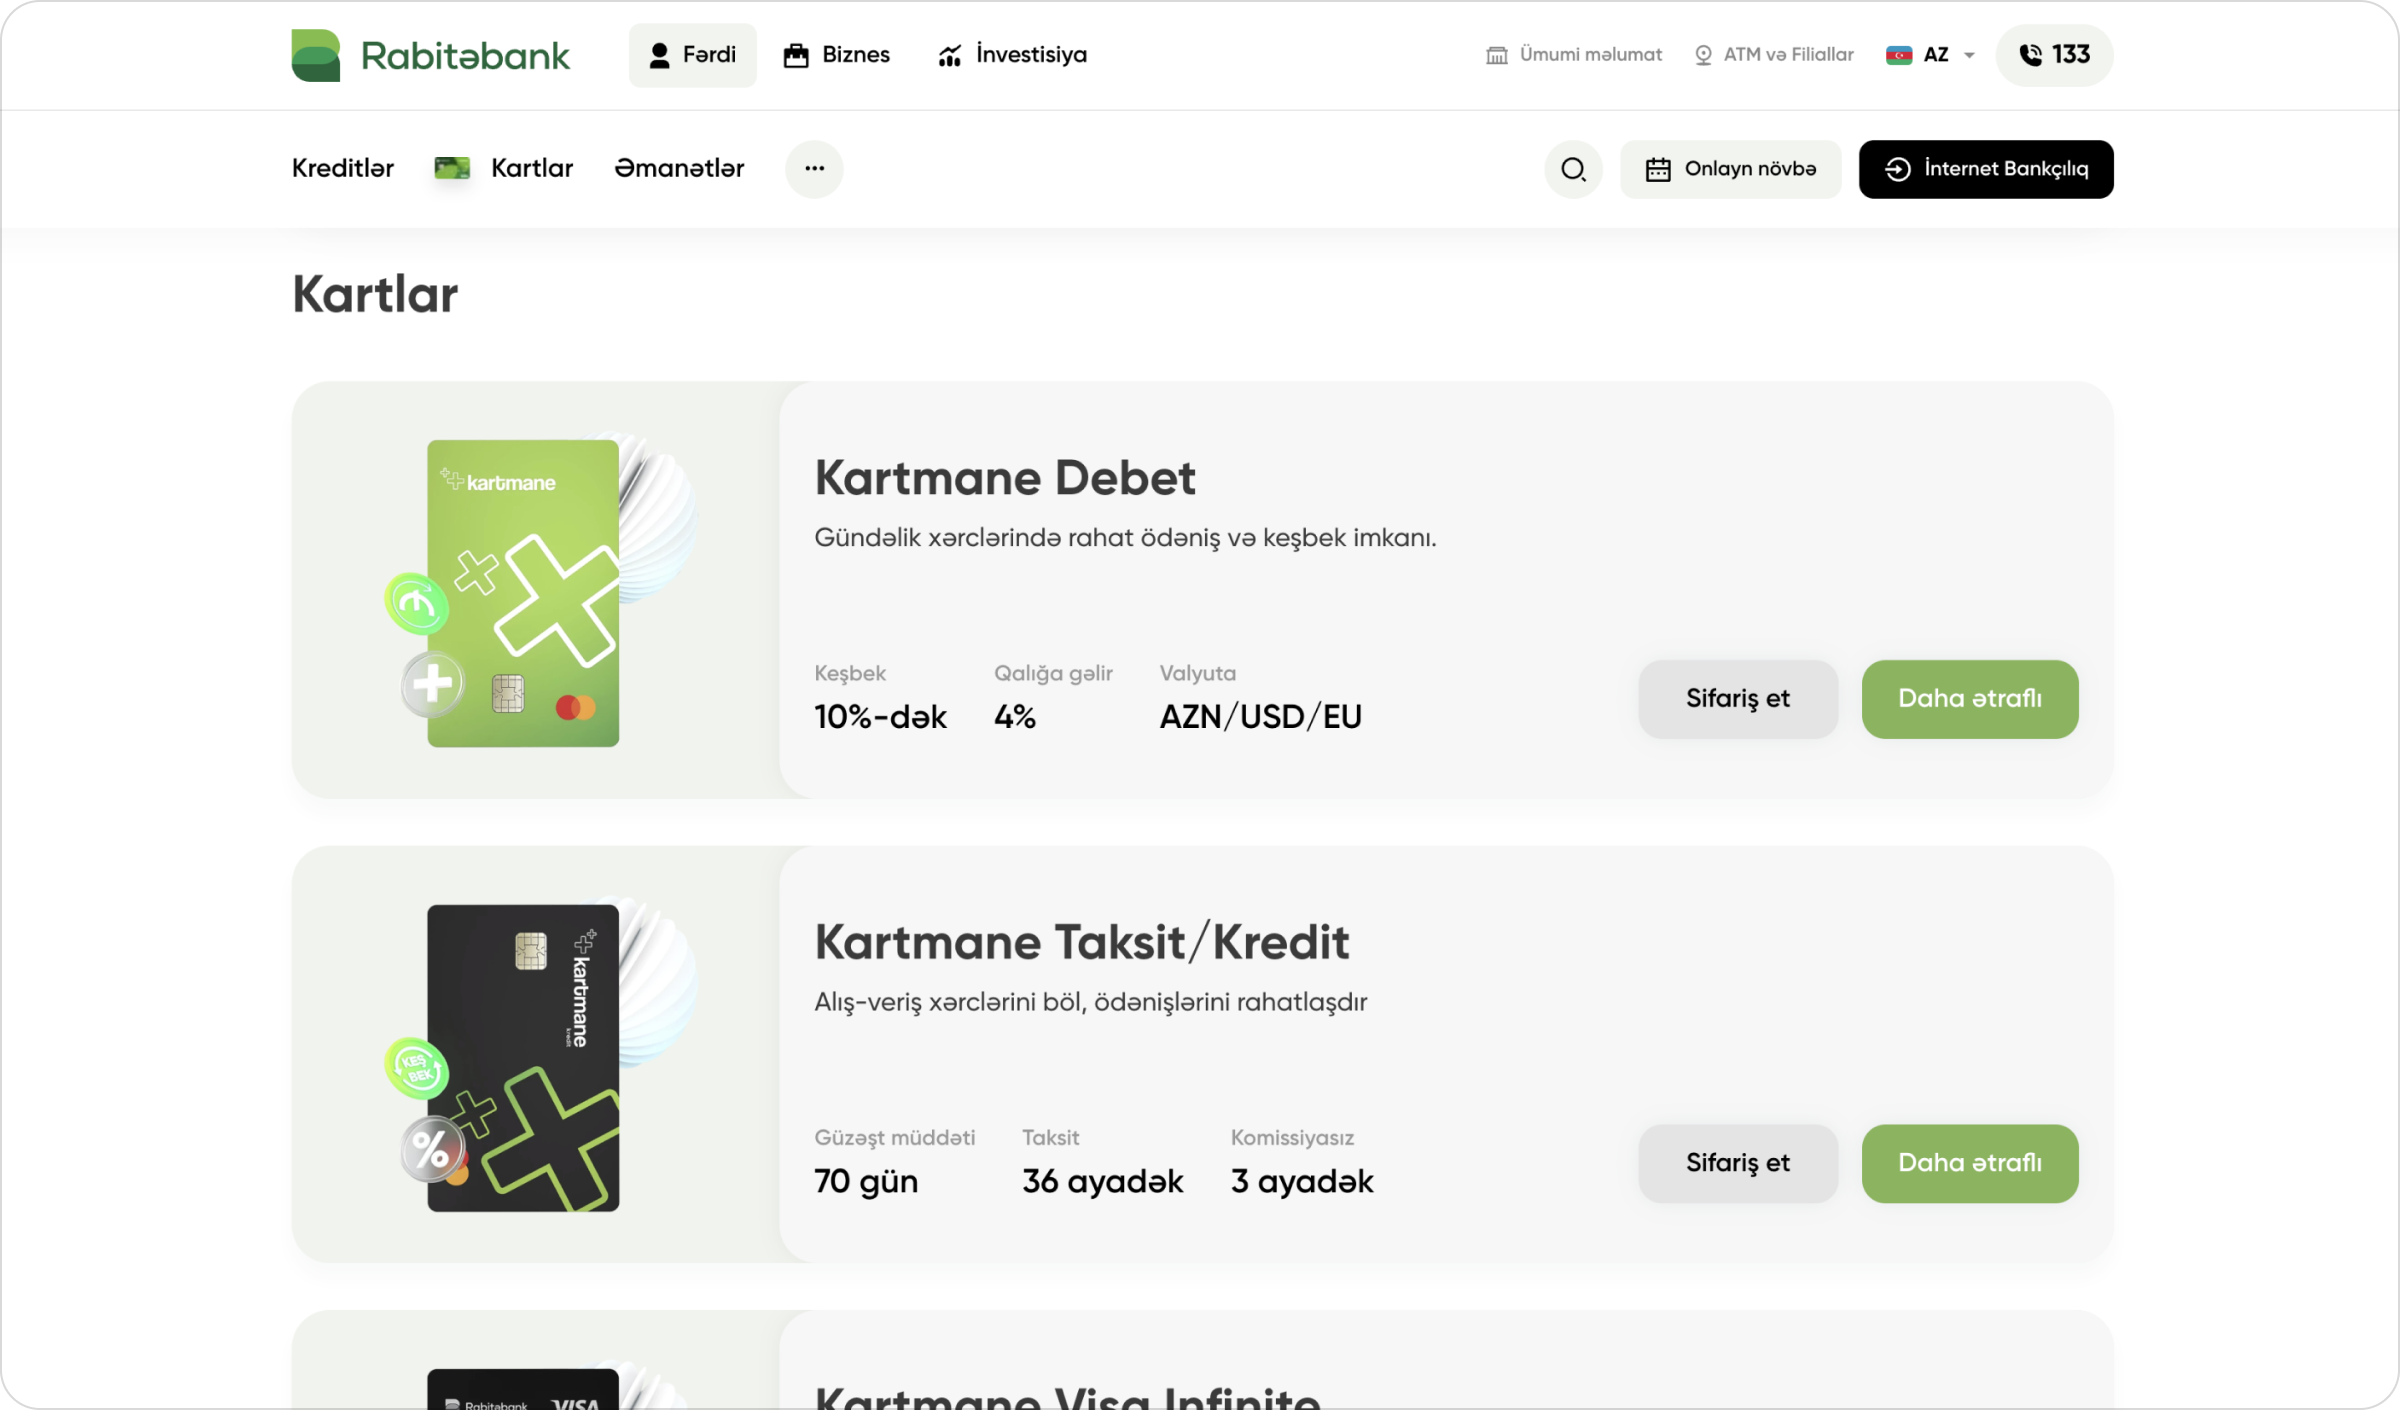This screenshot has width=2400, height=1410.
Task: Click the login arrow icon in İnternet Bankçılıq
Action: (1897, 169)
